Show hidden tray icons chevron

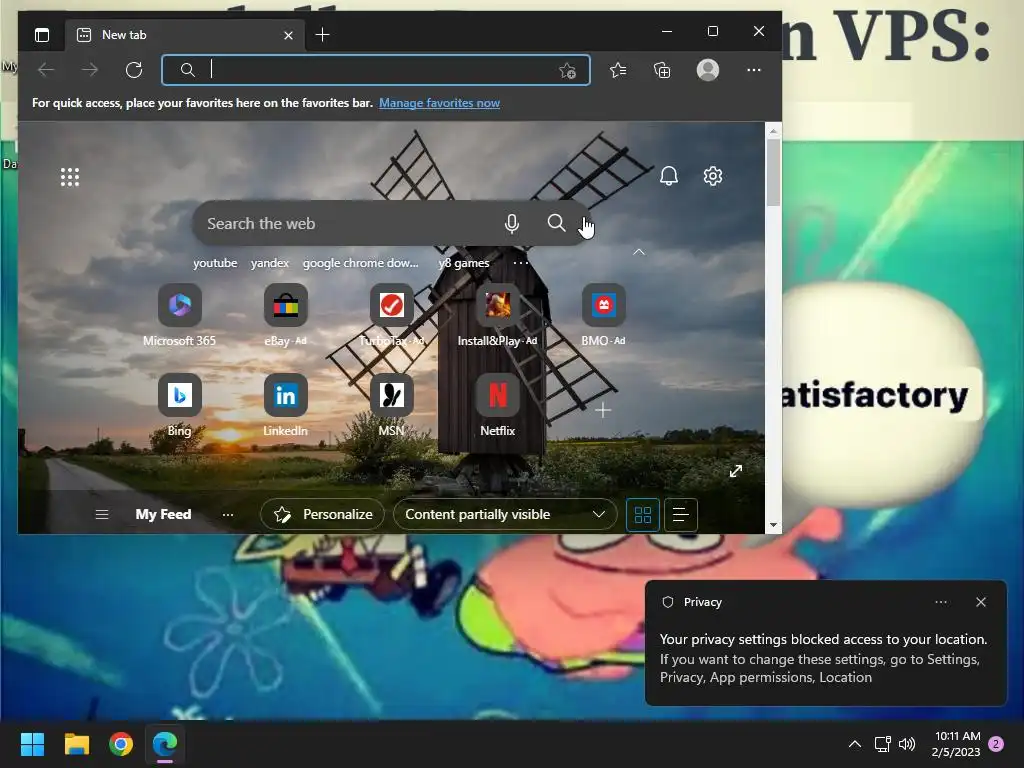(854, 744)
